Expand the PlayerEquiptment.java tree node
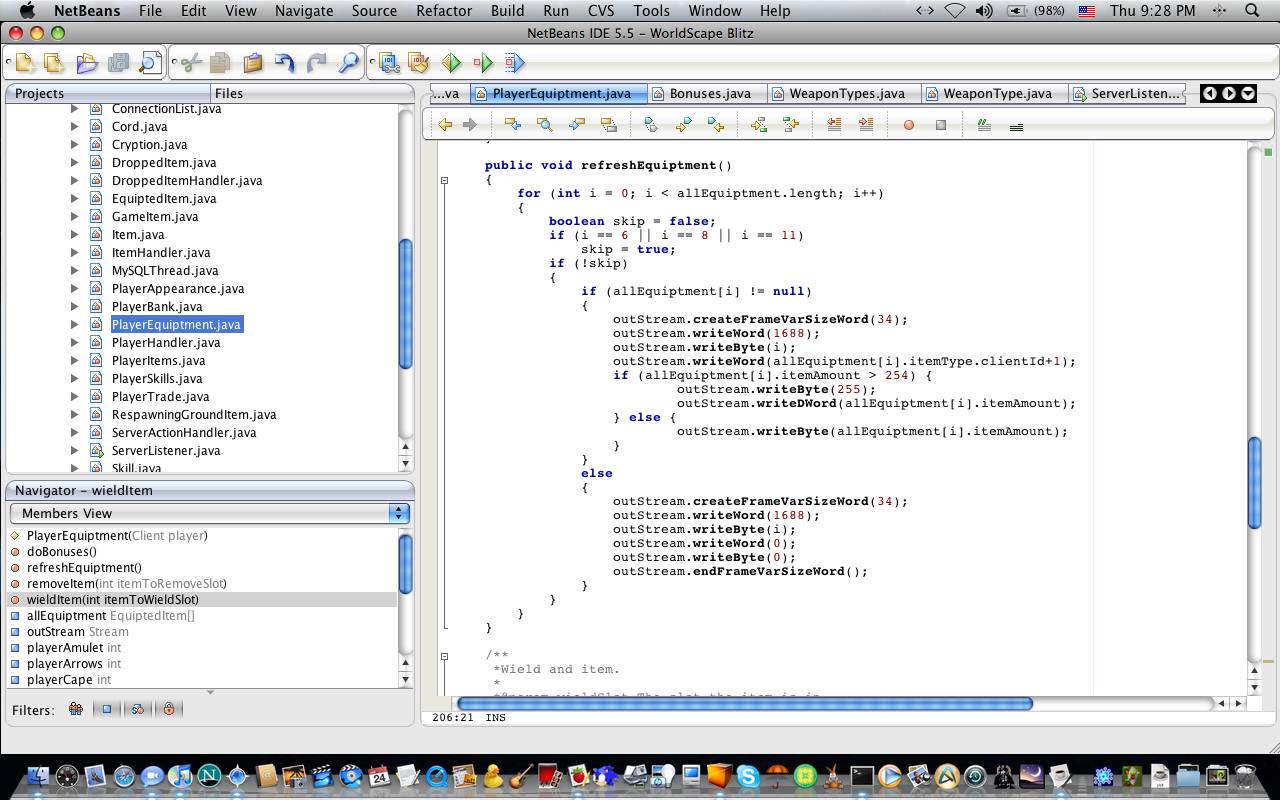This screenshot has height=800, width=1280. 75,325
